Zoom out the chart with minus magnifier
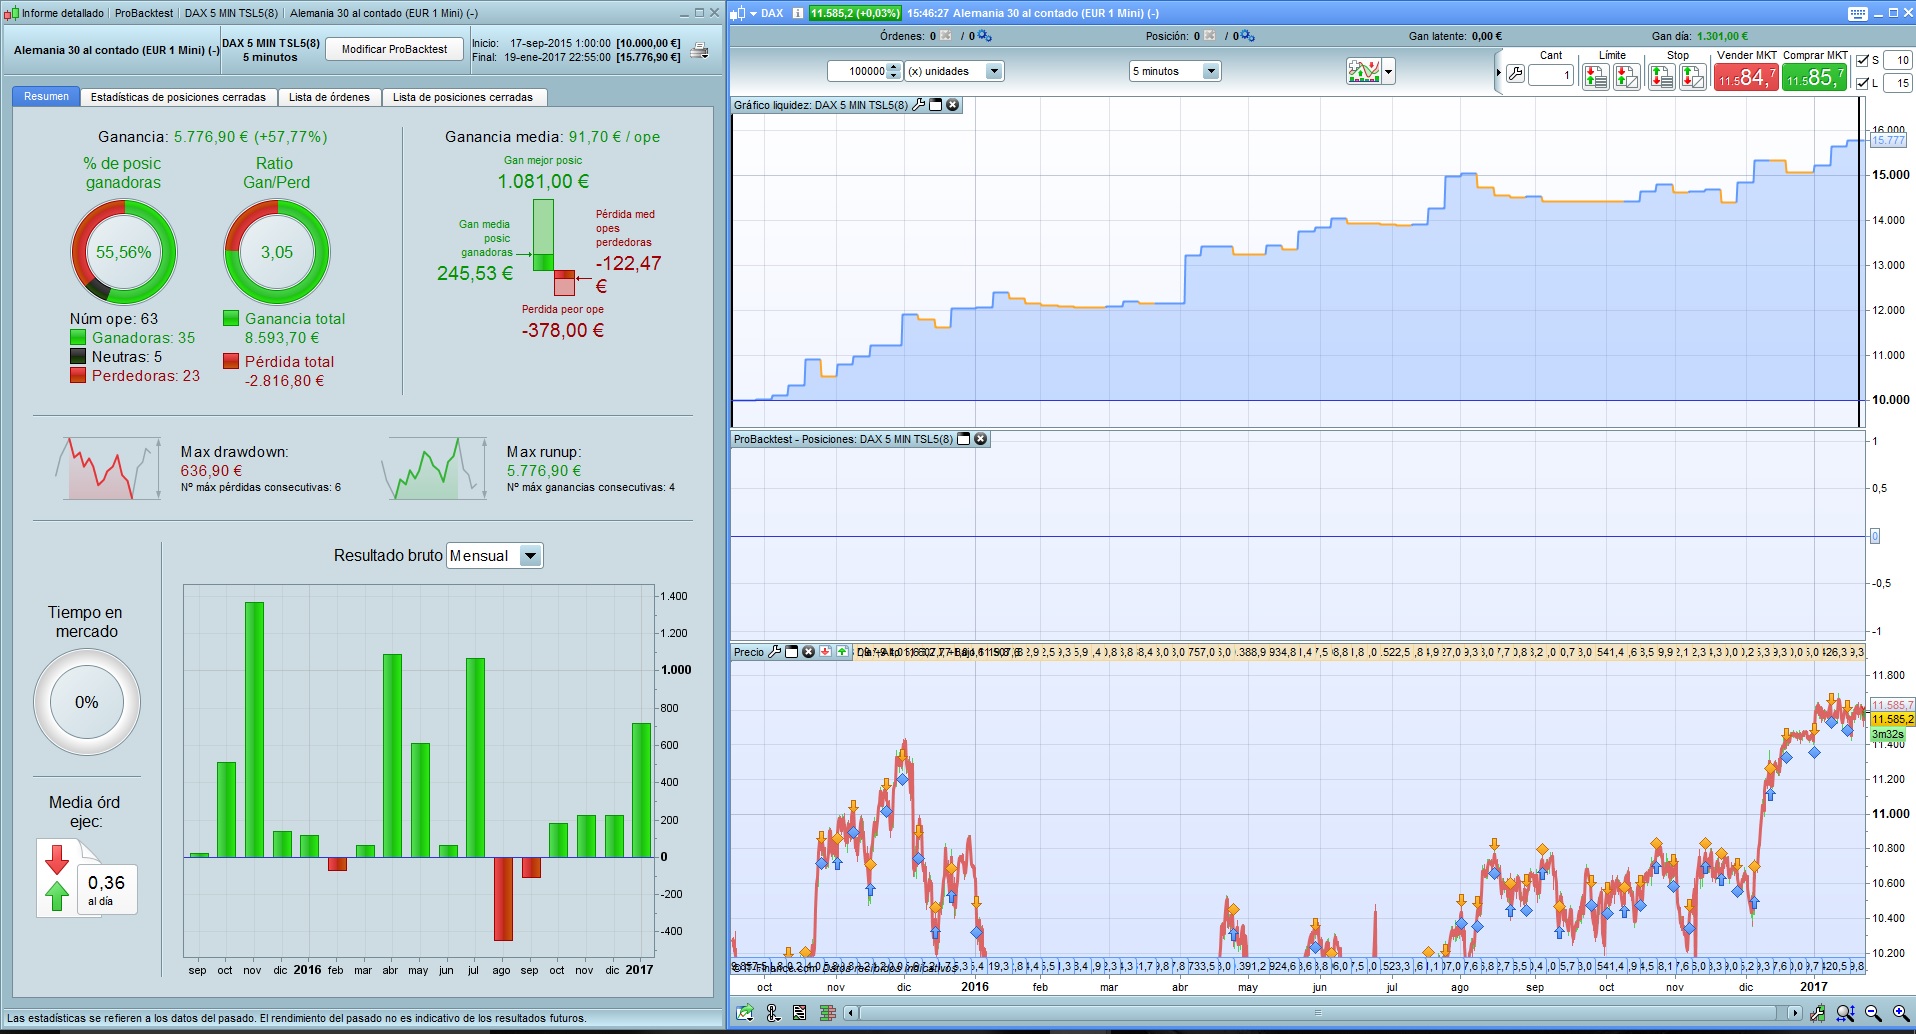1916x1034 pixels. (1874, 1013)
